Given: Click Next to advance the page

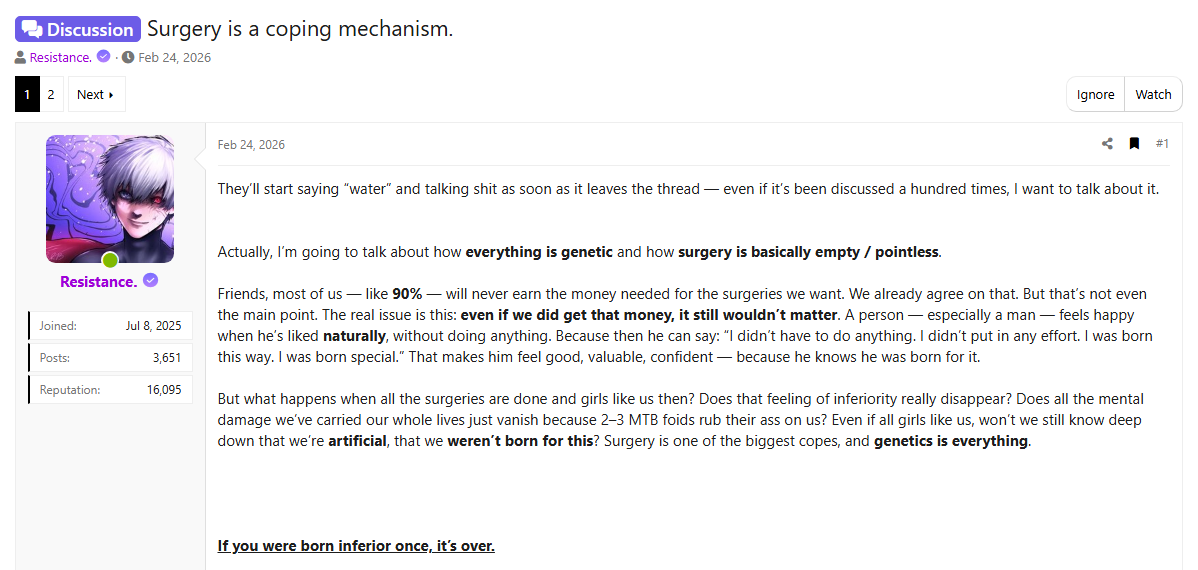Looking at the screenshot, I should click(96, 94).
